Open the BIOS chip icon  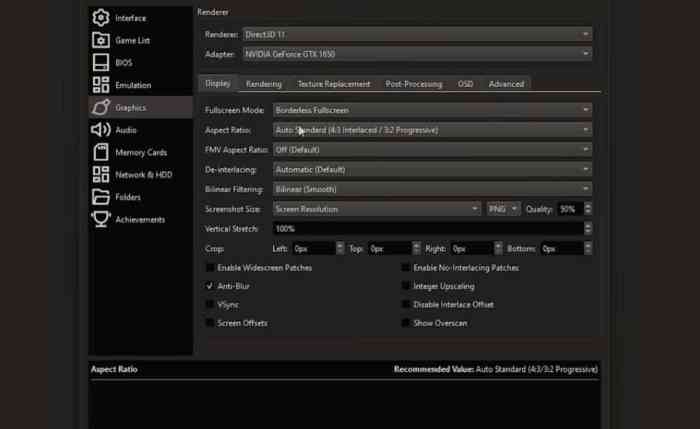[x=100, y=62]
